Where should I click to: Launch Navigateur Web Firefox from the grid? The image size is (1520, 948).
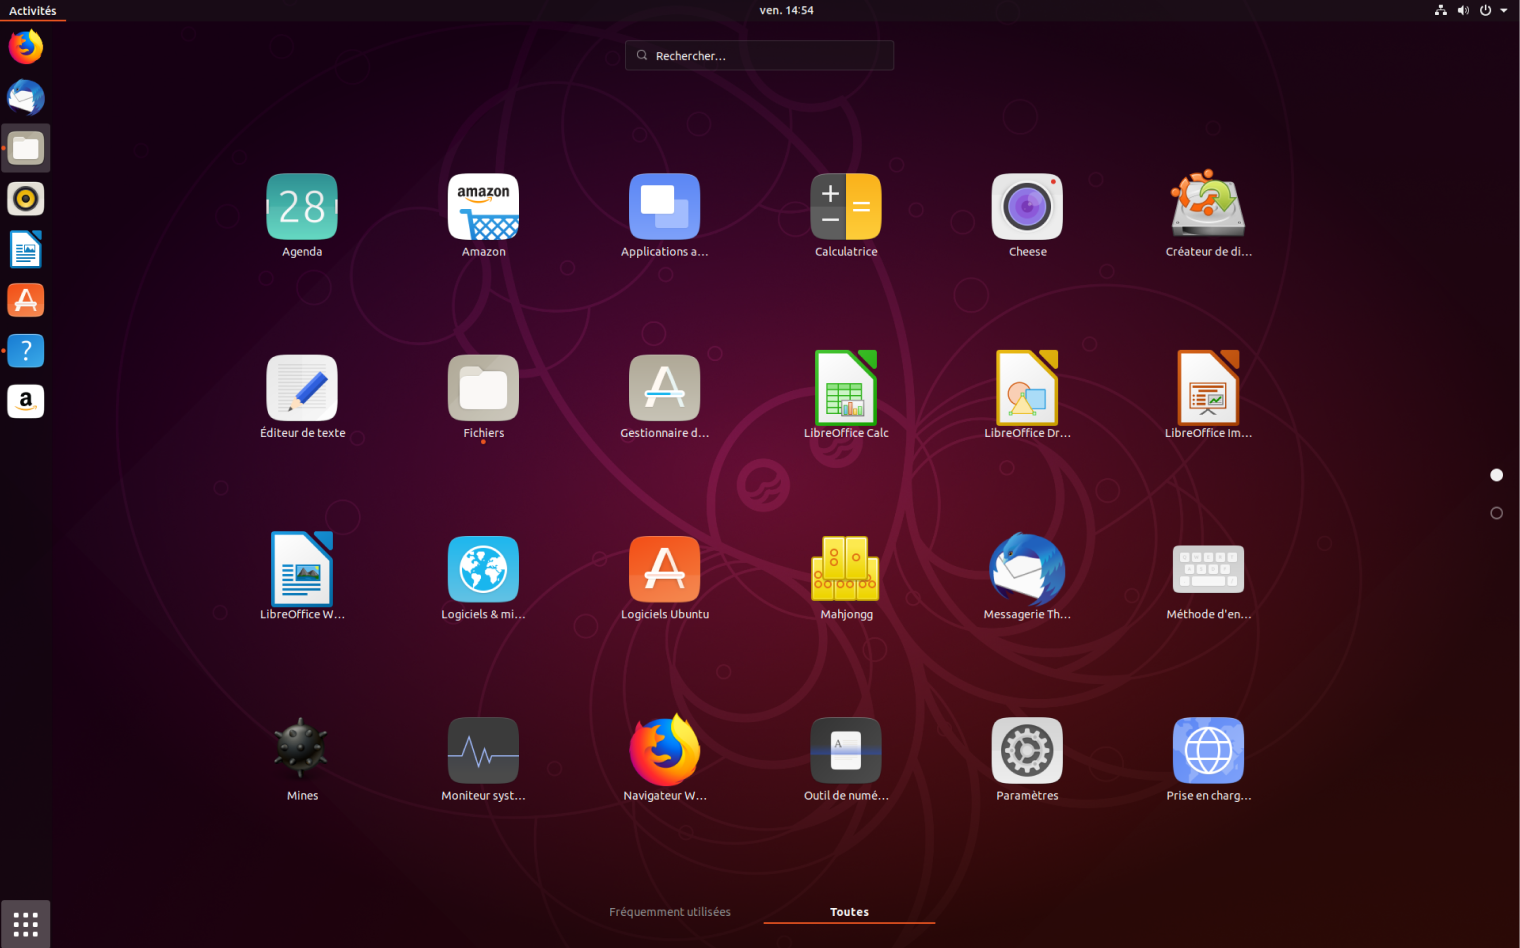[665, 750]
